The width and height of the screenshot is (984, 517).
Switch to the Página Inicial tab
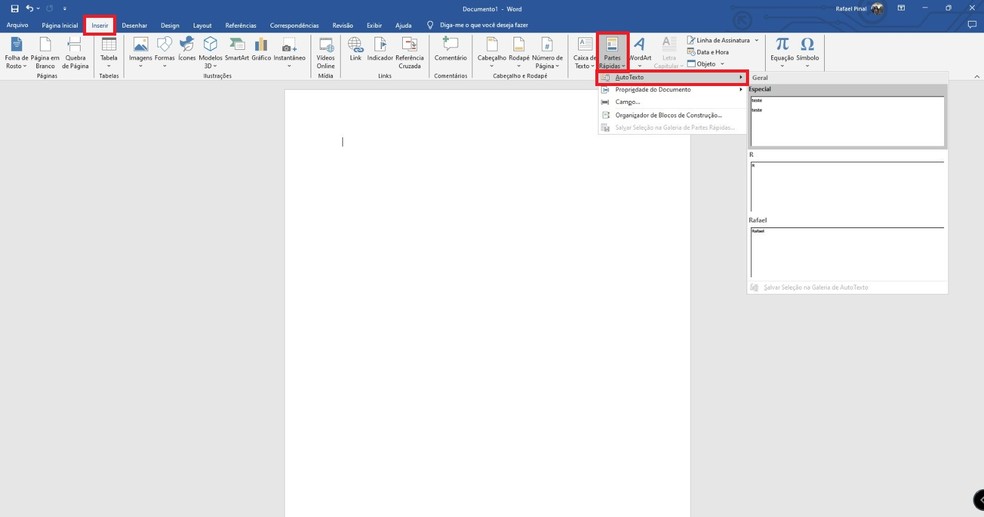pos(60,26)
